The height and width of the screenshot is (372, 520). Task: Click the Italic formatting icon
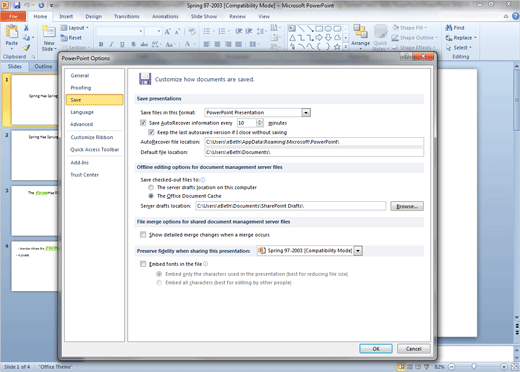click(111, 44)
